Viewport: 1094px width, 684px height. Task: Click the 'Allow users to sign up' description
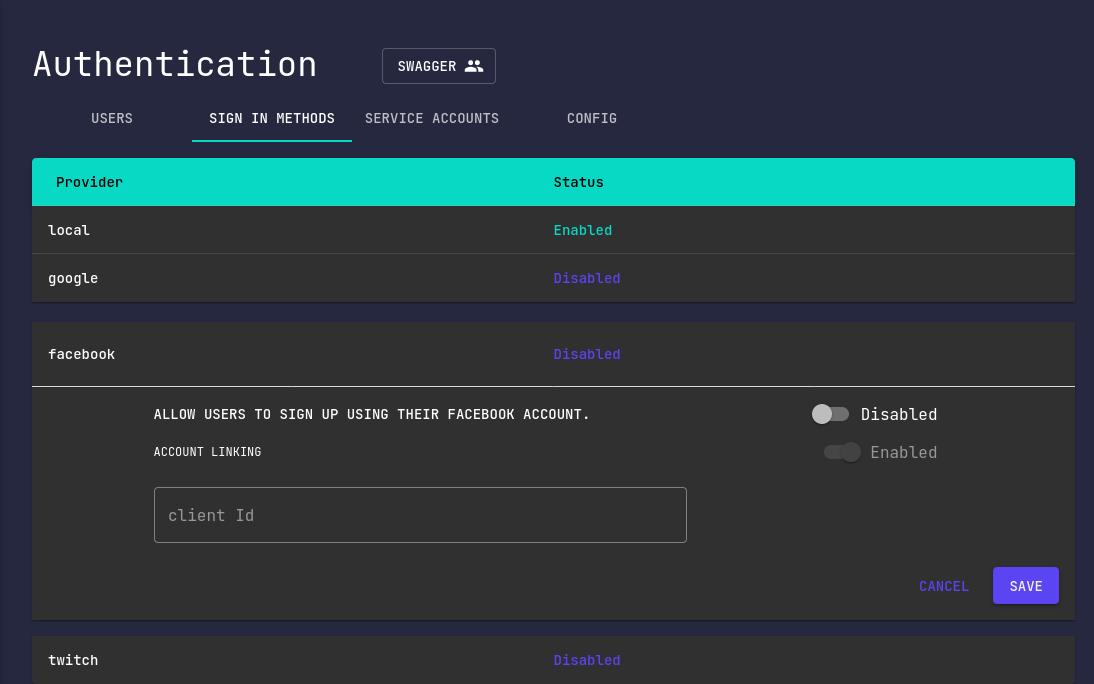372,415
